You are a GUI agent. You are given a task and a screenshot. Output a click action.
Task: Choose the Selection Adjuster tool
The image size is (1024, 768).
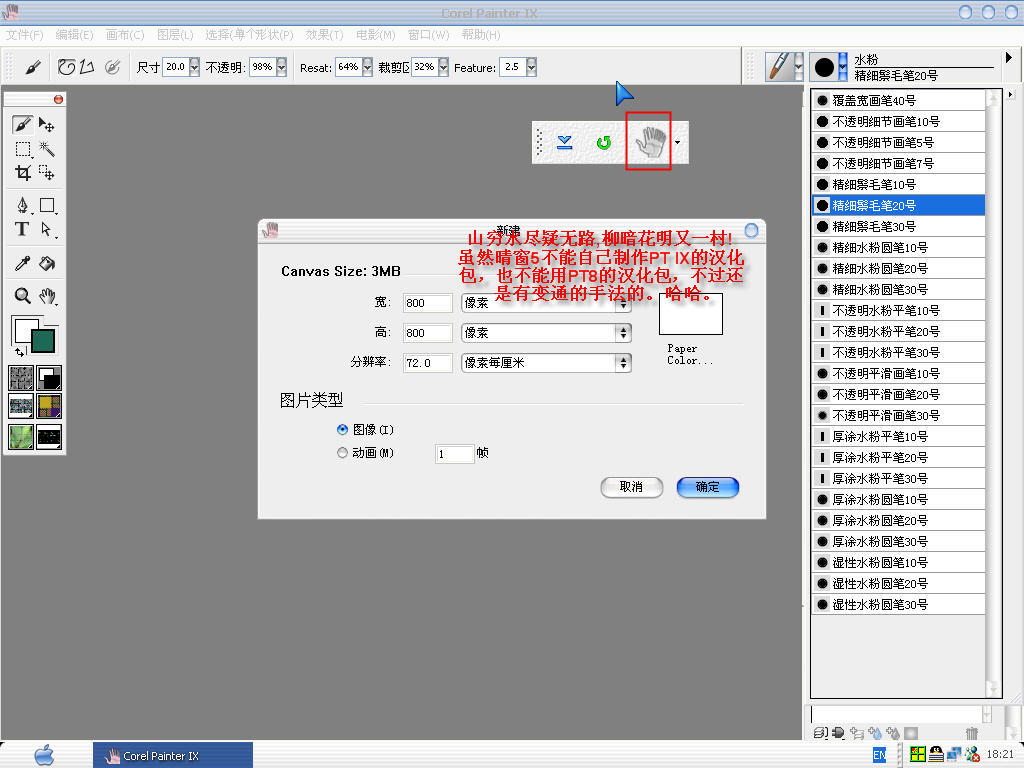coord(46,172)
